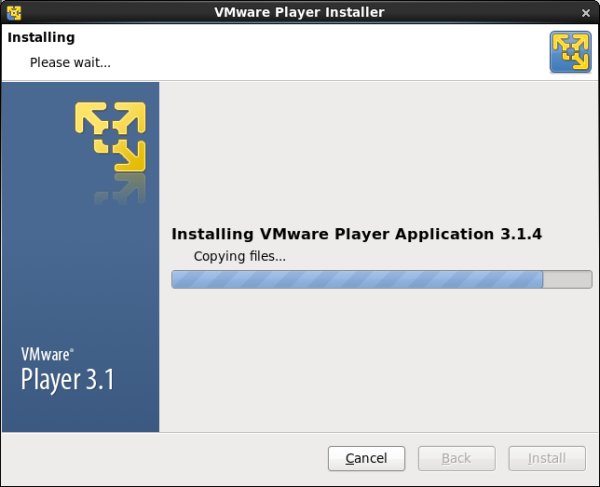Click the VMware logo in header corner

click(571, 52)
